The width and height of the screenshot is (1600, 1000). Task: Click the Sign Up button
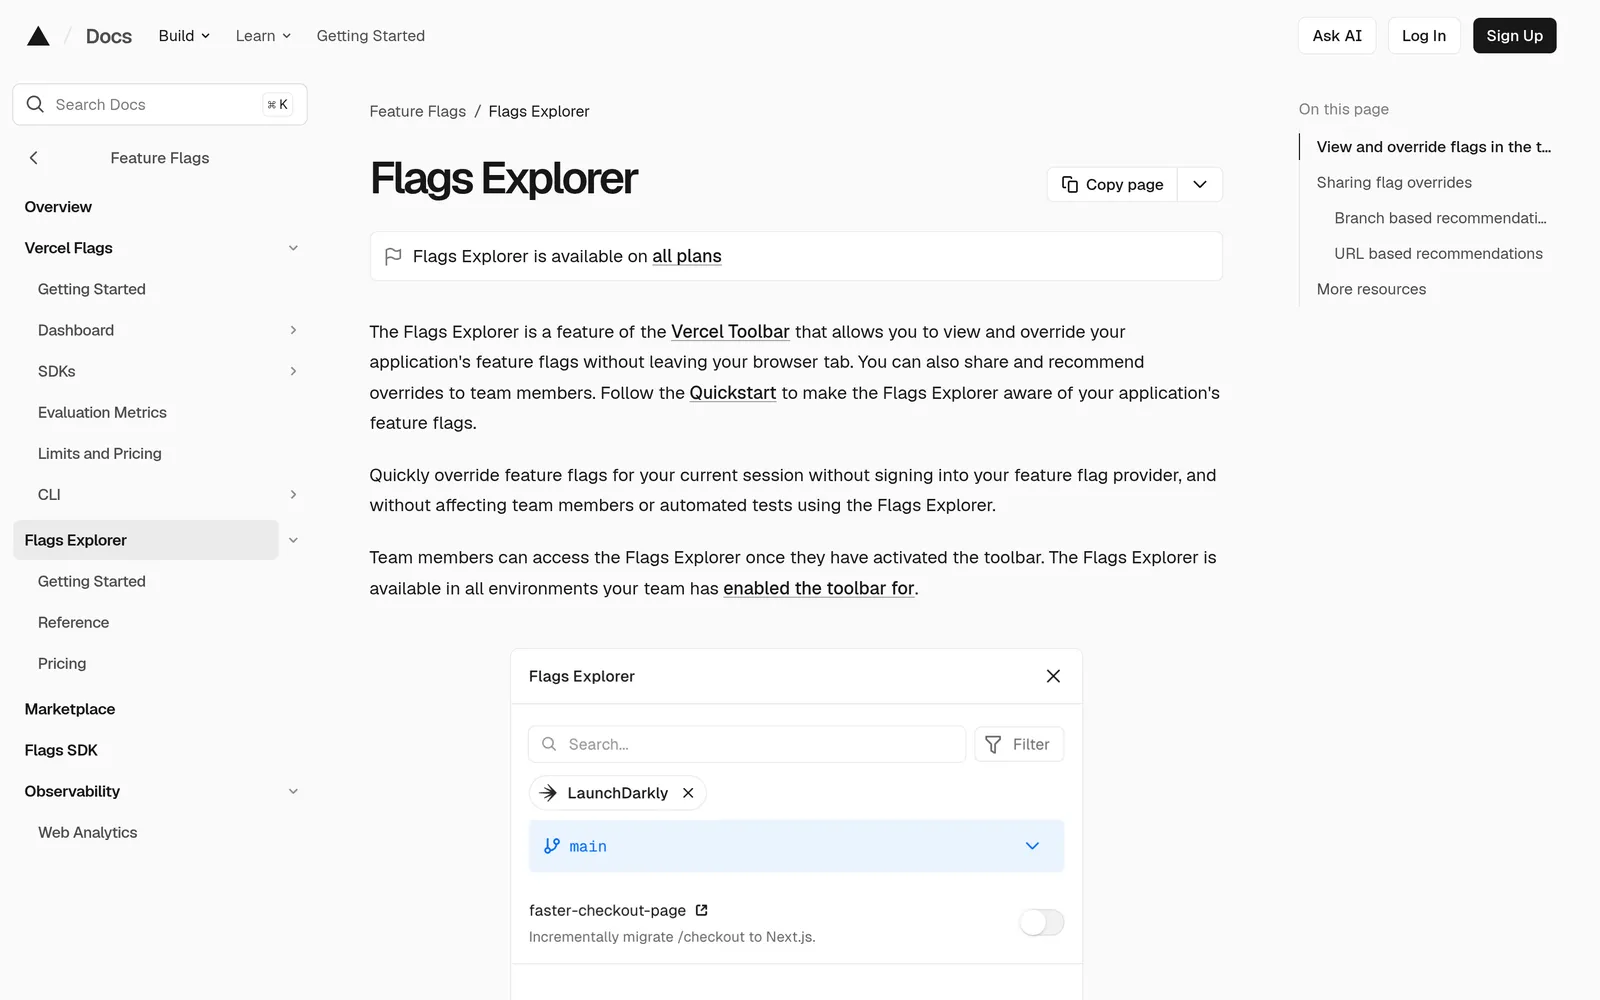1514,36
